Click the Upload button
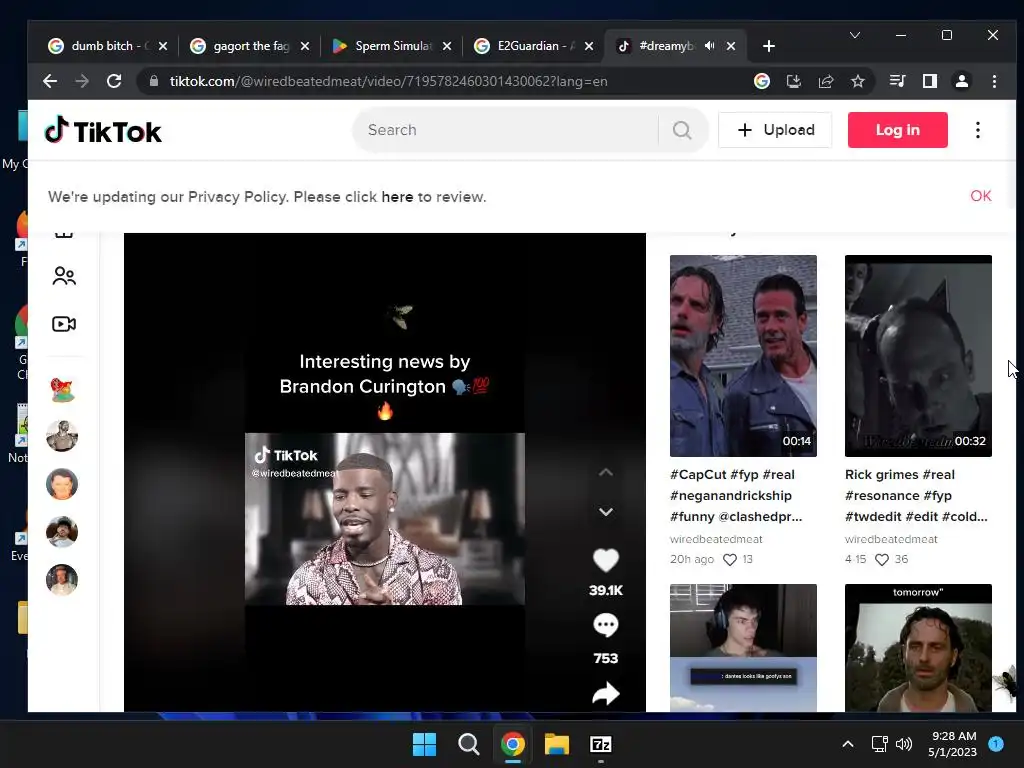1024x768 pixels. coord(775,130)
